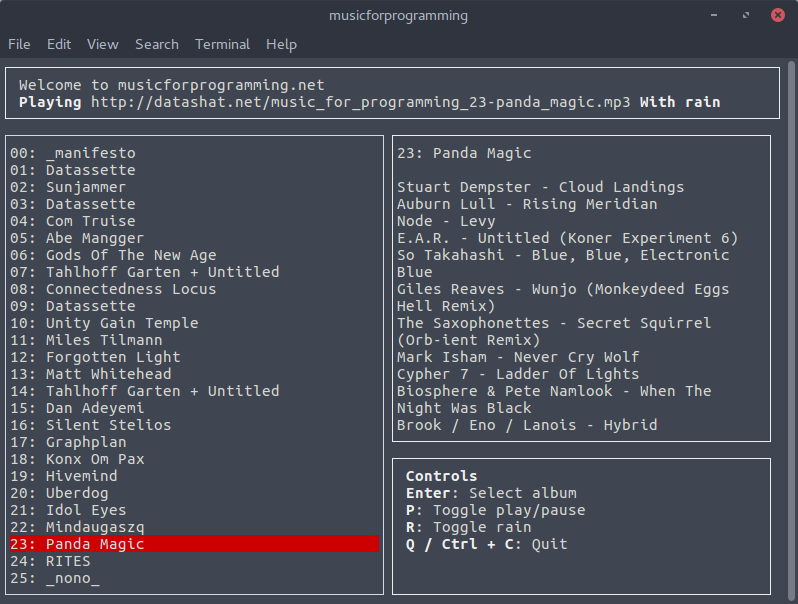Open the Search menu
Image resolution: width=798 pixels, height=604 pixels.
[157, 44]
